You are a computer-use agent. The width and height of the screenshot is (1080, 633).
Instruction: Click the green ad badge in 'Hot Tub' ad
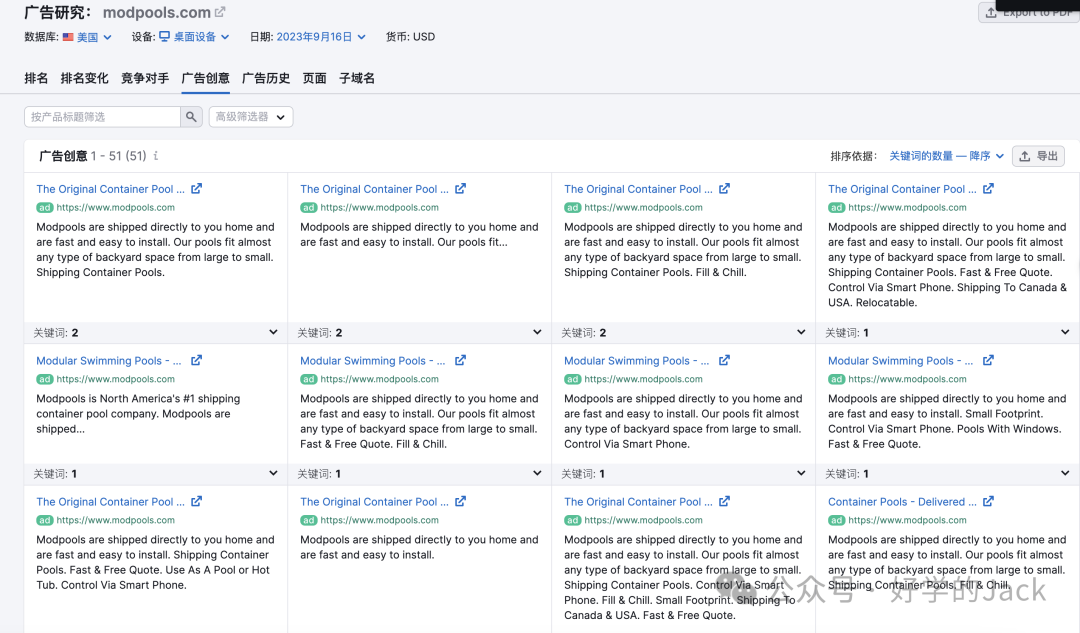point(45,520)
